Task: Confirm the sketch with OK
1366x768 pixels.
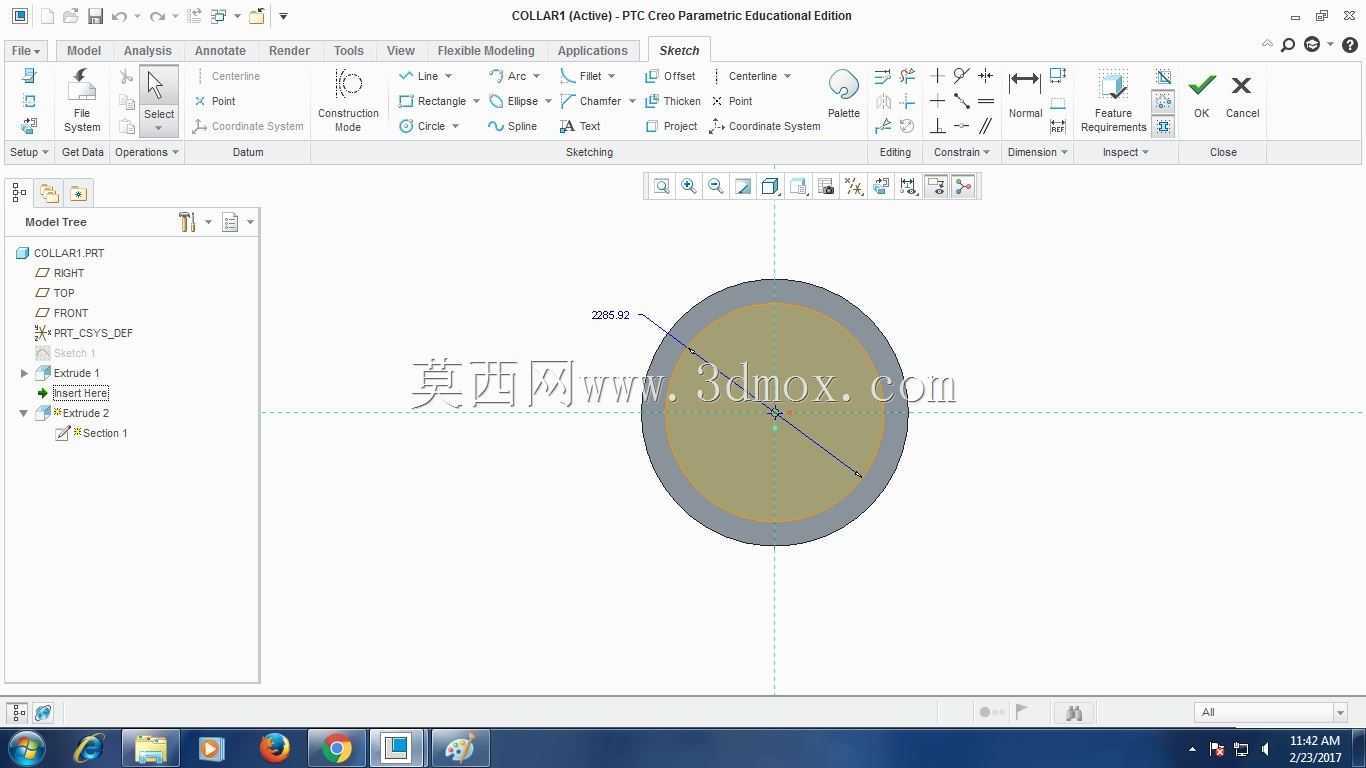Action: (x=1202, y=97)
